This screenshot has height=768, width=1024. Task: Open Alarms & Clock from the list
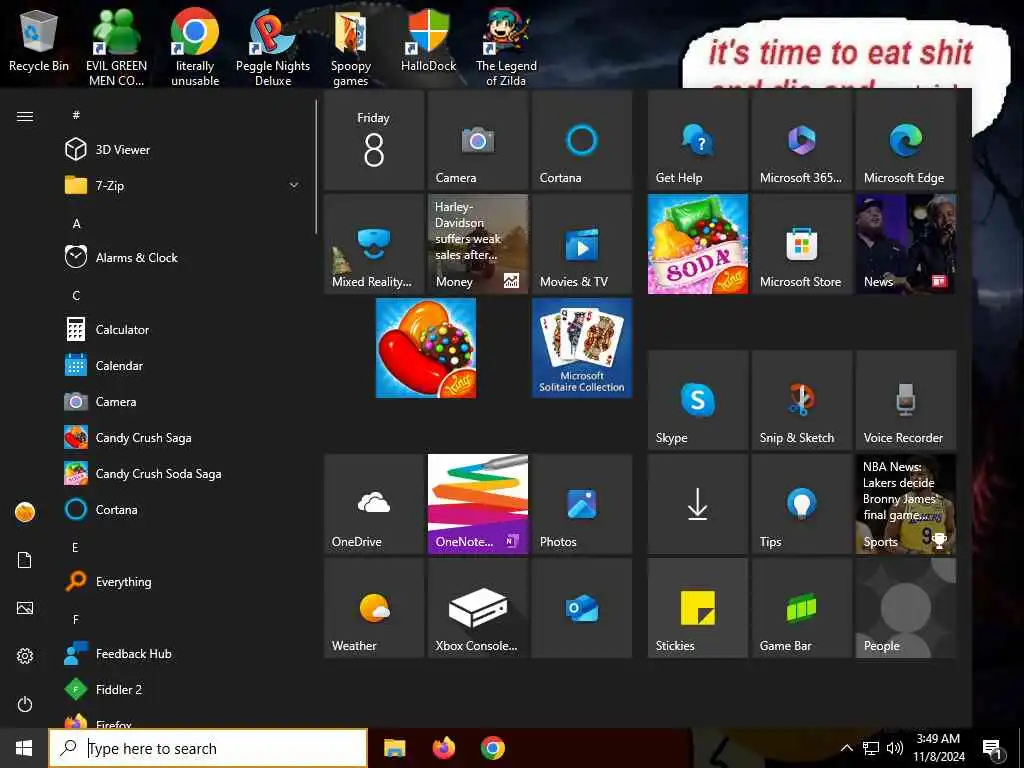[x=183, y=257]
